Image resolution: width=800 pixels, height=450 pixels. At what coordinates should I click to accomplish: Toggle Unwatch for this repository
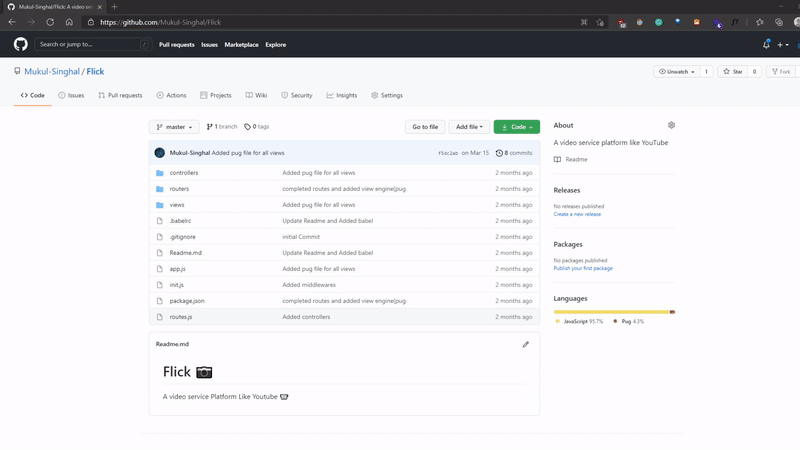677,71
